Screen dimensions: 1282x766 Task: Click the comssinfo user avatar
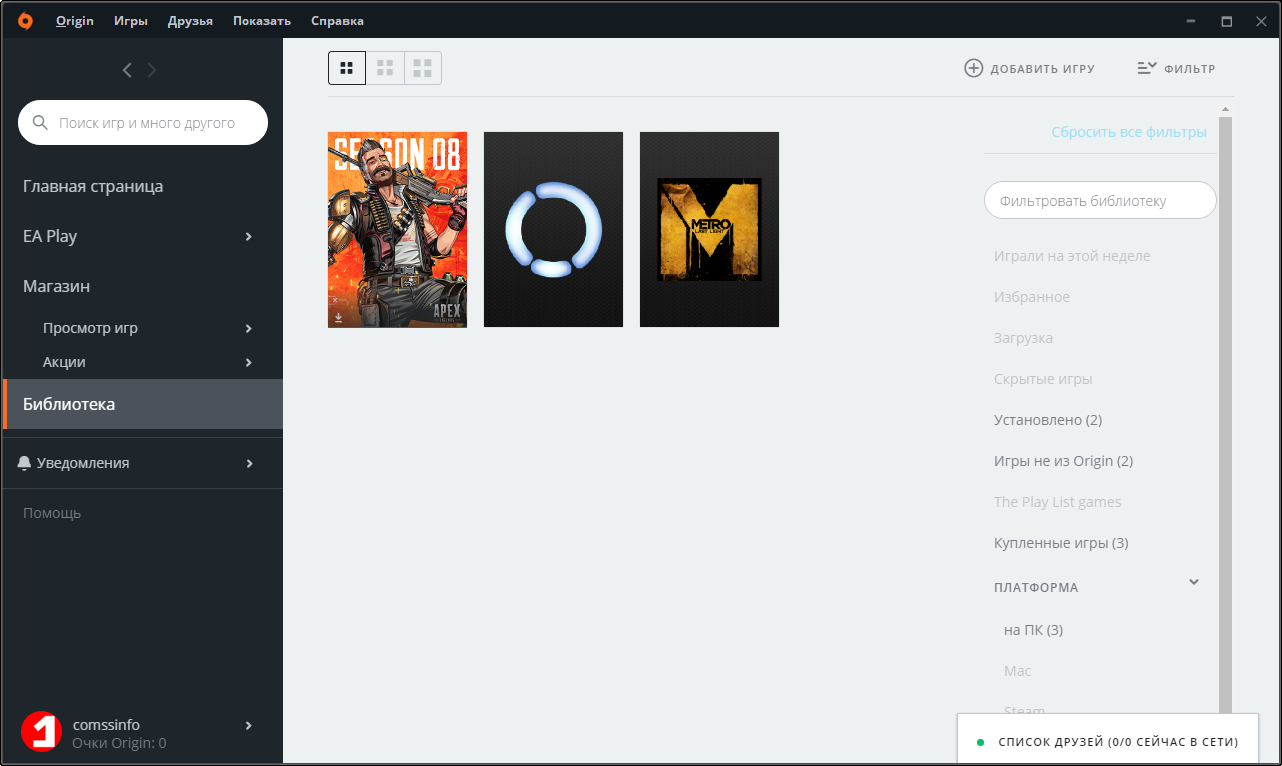(42, 732)
